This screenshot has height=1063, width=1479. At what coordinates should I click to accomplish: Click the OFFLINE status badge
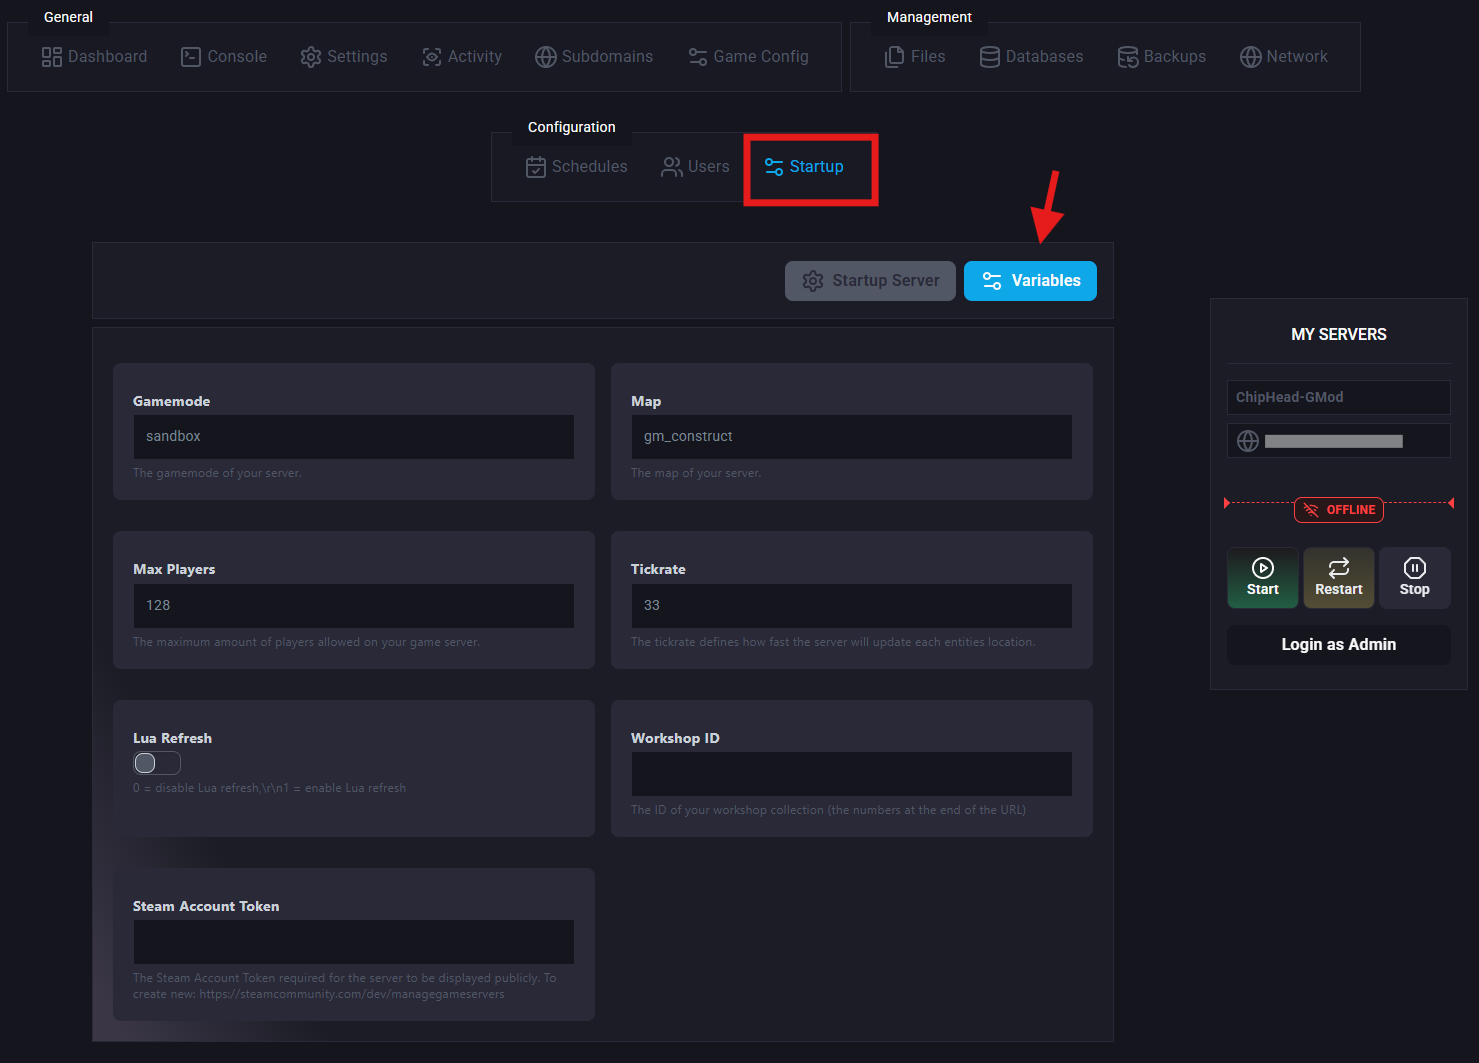click(x=1339, y=510)
